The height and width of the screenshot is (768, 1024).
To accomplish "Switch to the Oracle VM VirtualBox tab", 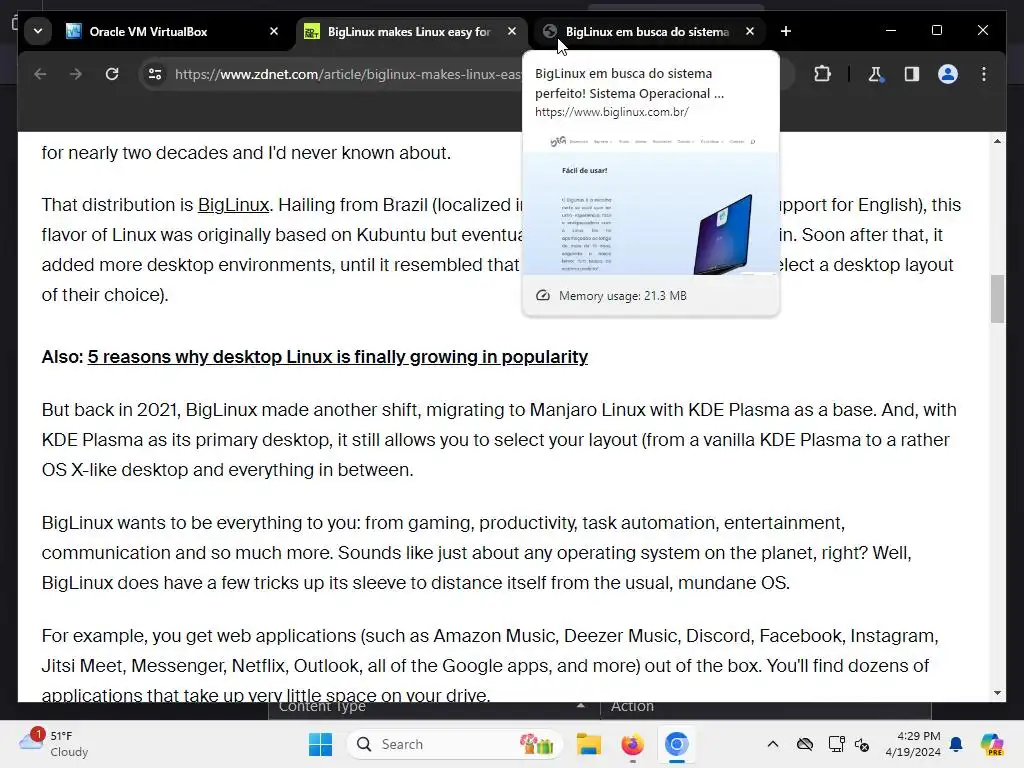I will click(x=172, y=31).
